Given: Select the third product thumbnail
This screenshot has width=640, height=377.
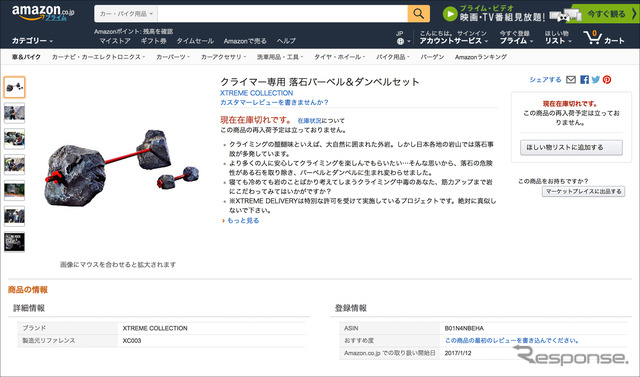Looking at the screenshot, I should coord(15,139).
